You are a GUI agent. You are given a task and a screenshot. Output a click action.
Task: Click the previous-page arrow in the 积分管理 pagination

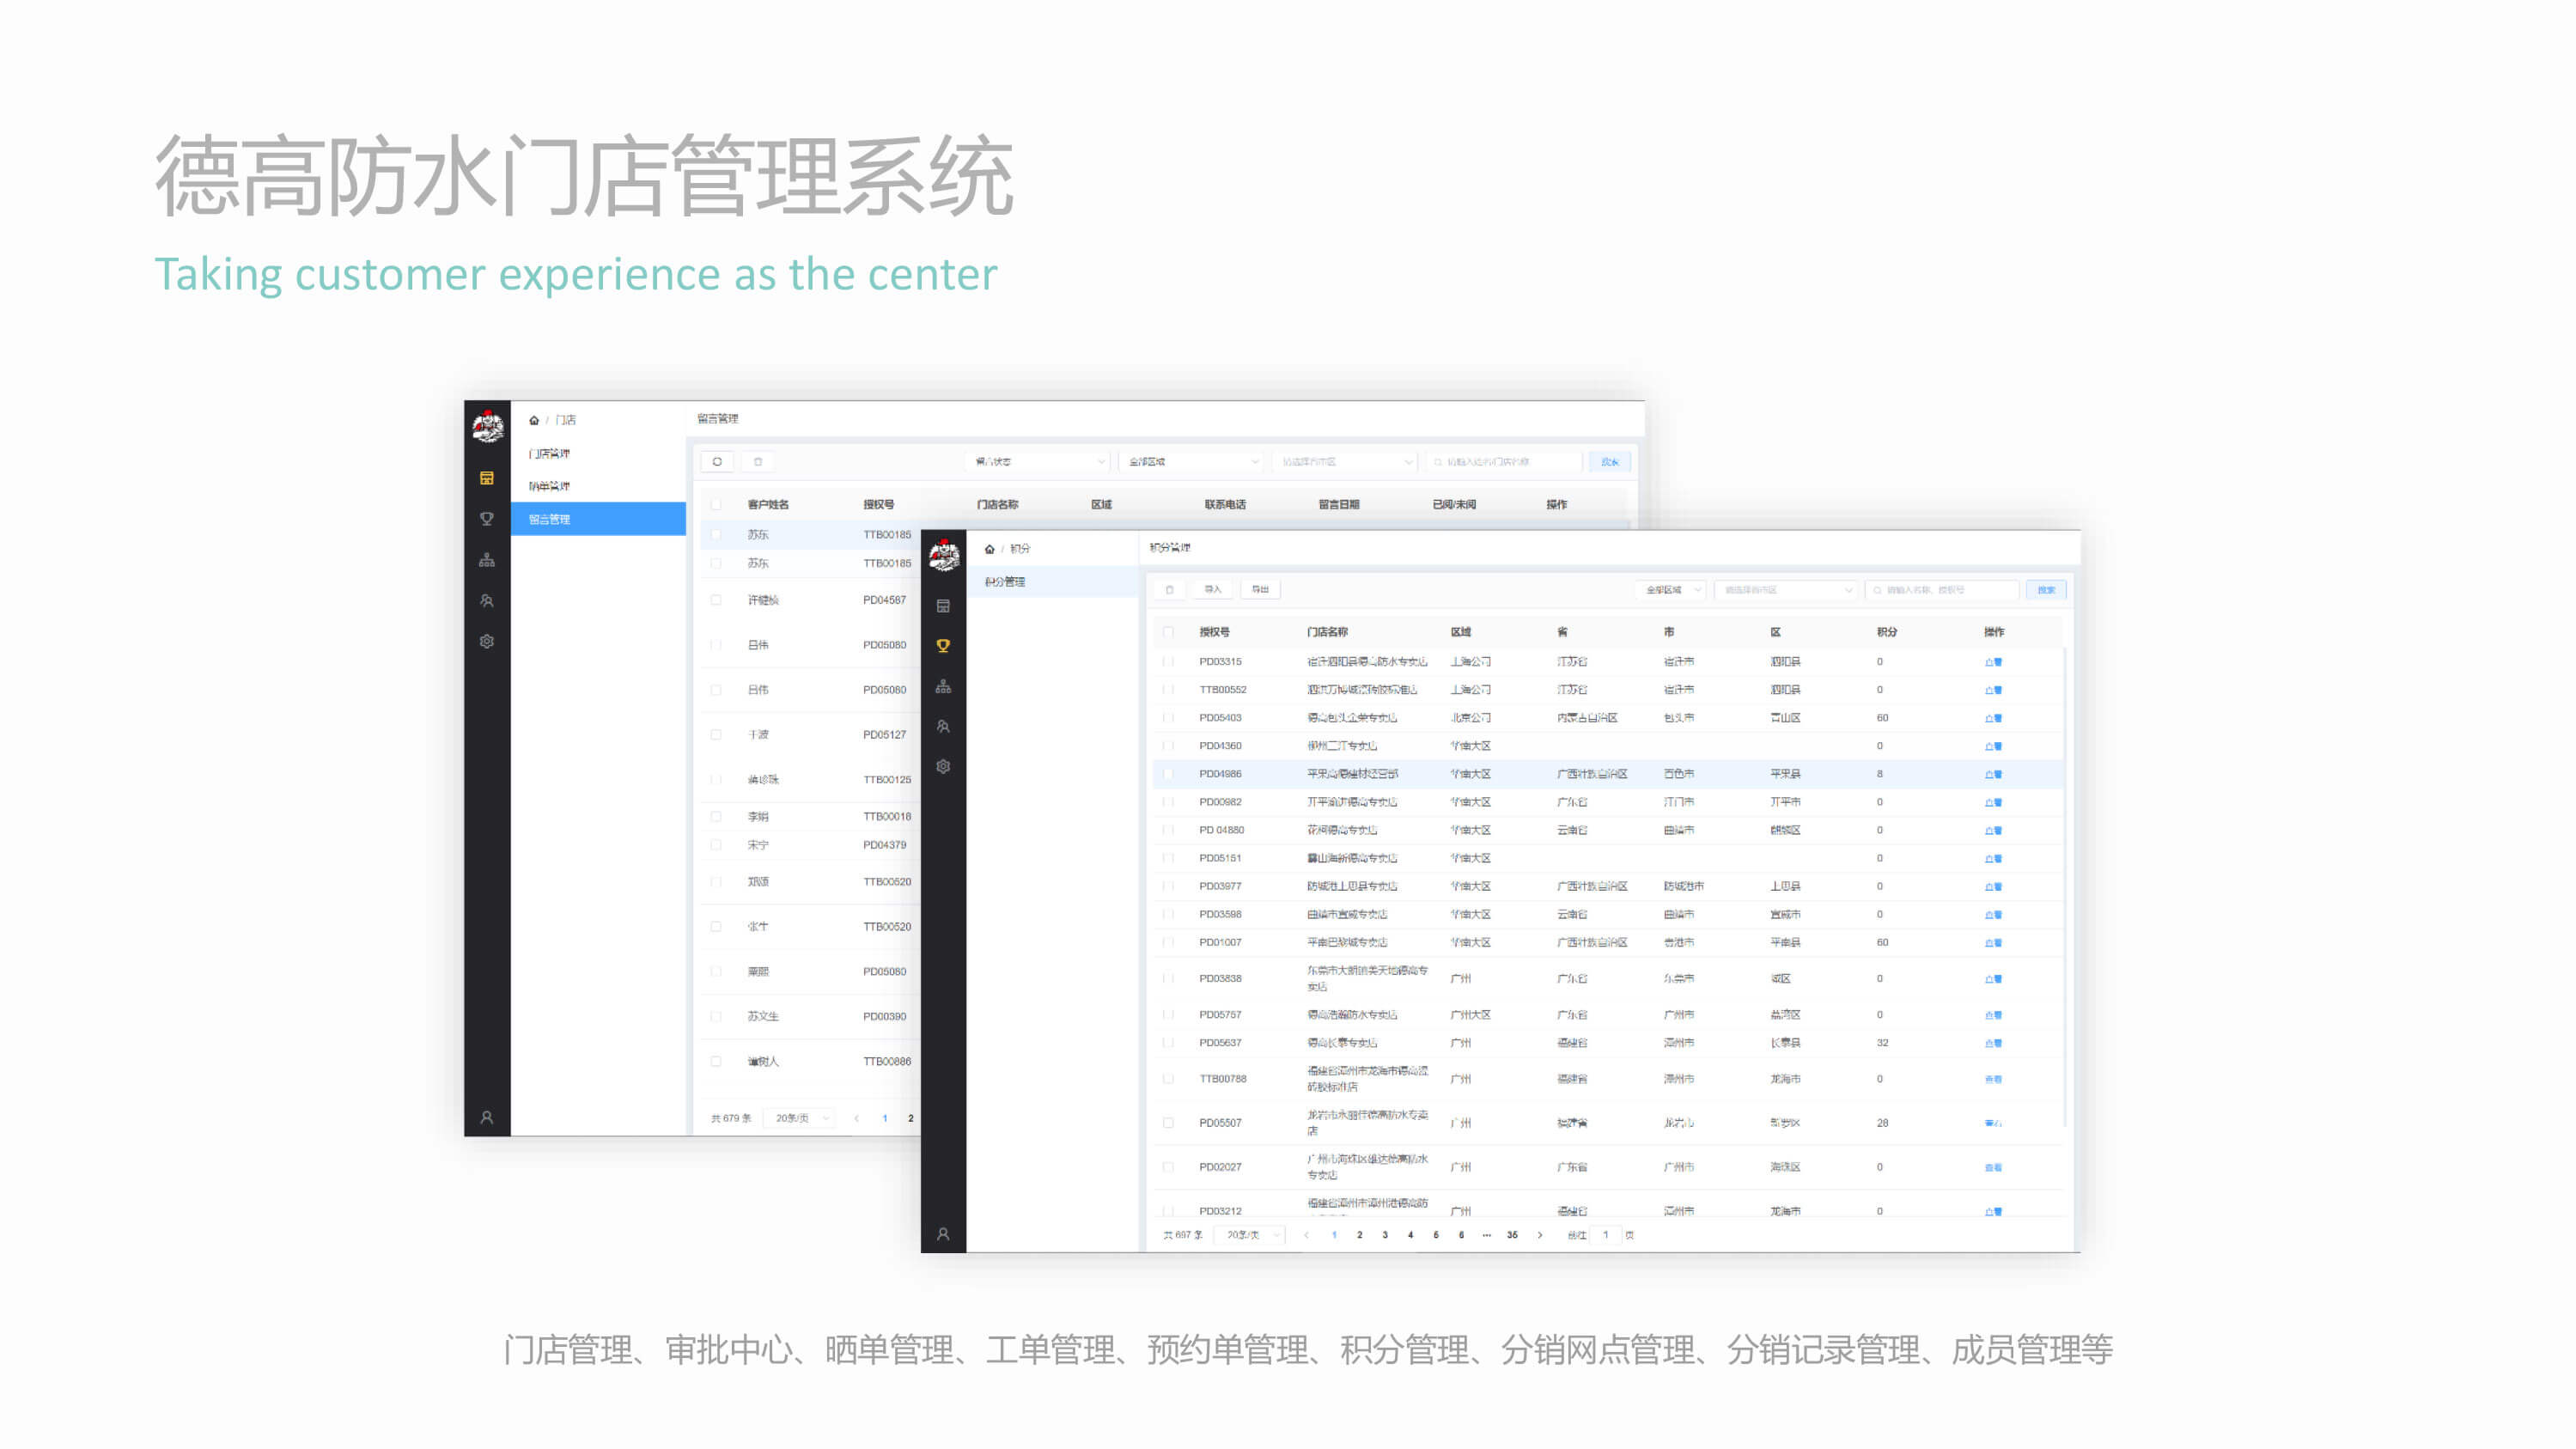[1306, 1235]
